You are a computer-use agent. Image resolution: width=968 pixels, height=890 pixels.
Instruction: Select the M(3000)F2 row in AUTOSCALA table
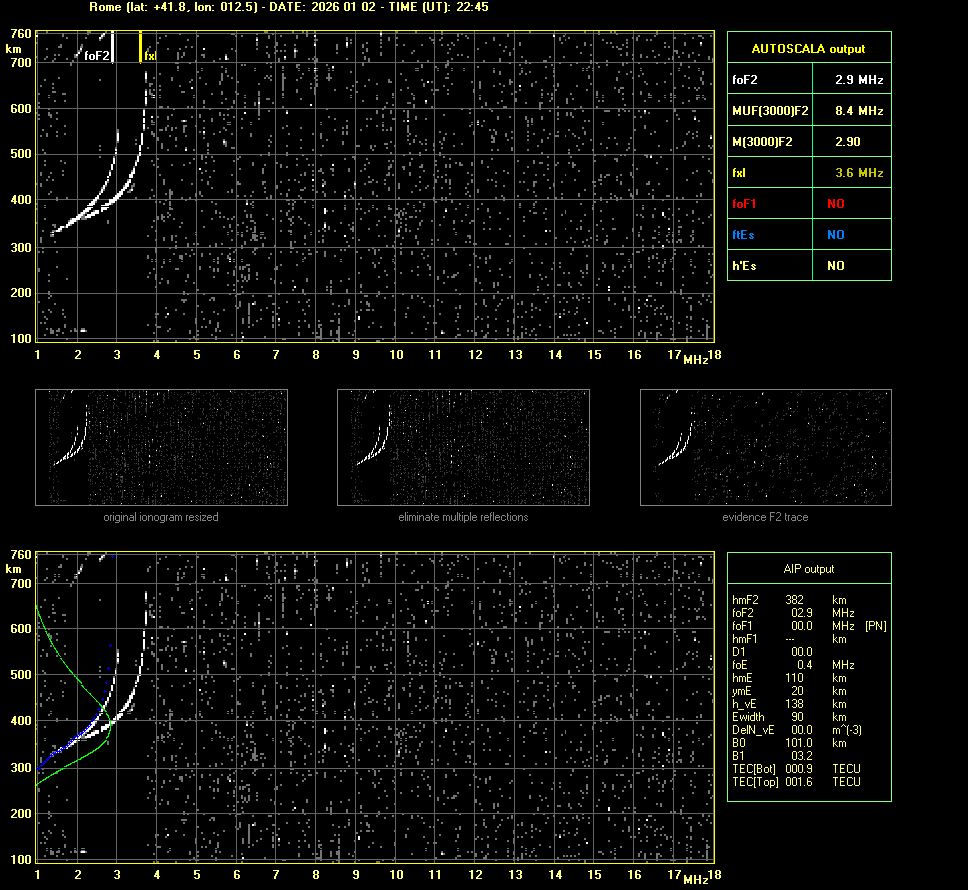808,142
